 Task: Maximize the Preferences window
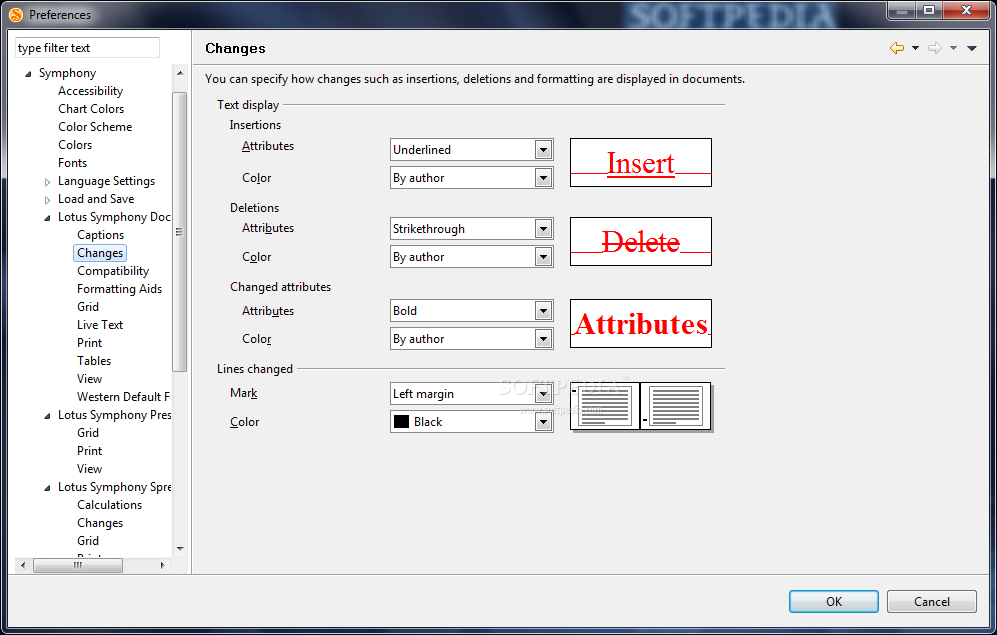(x=928, y=10)
